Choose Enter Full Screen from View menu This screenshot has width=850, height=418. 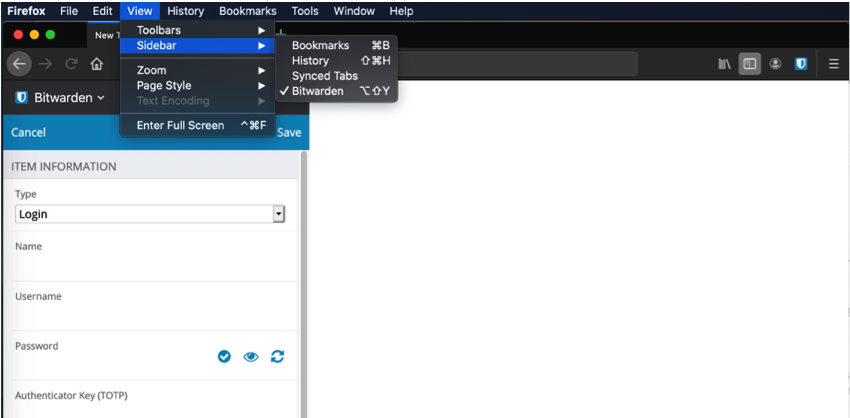click(x=197, y=125)
